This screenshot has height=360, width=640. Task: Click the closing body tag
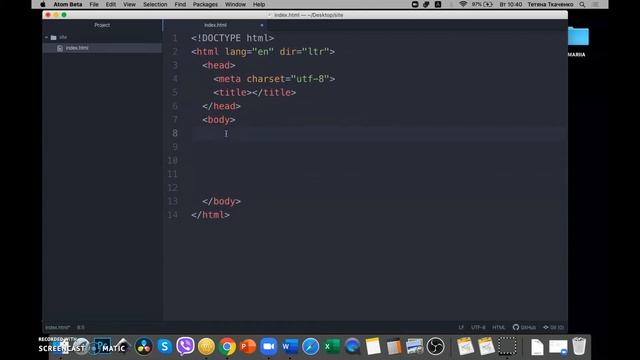[221, 202]
